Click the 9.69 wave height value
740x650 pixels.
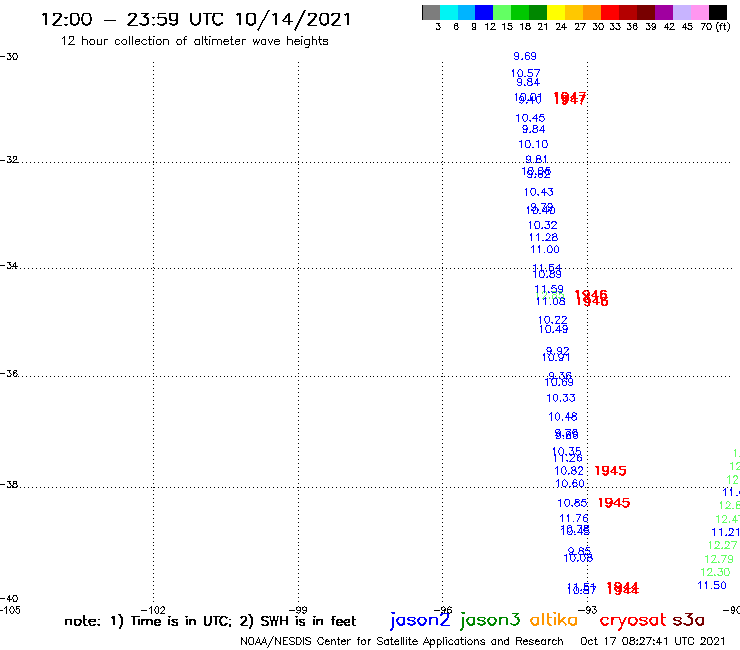click(x=525, y=56)
